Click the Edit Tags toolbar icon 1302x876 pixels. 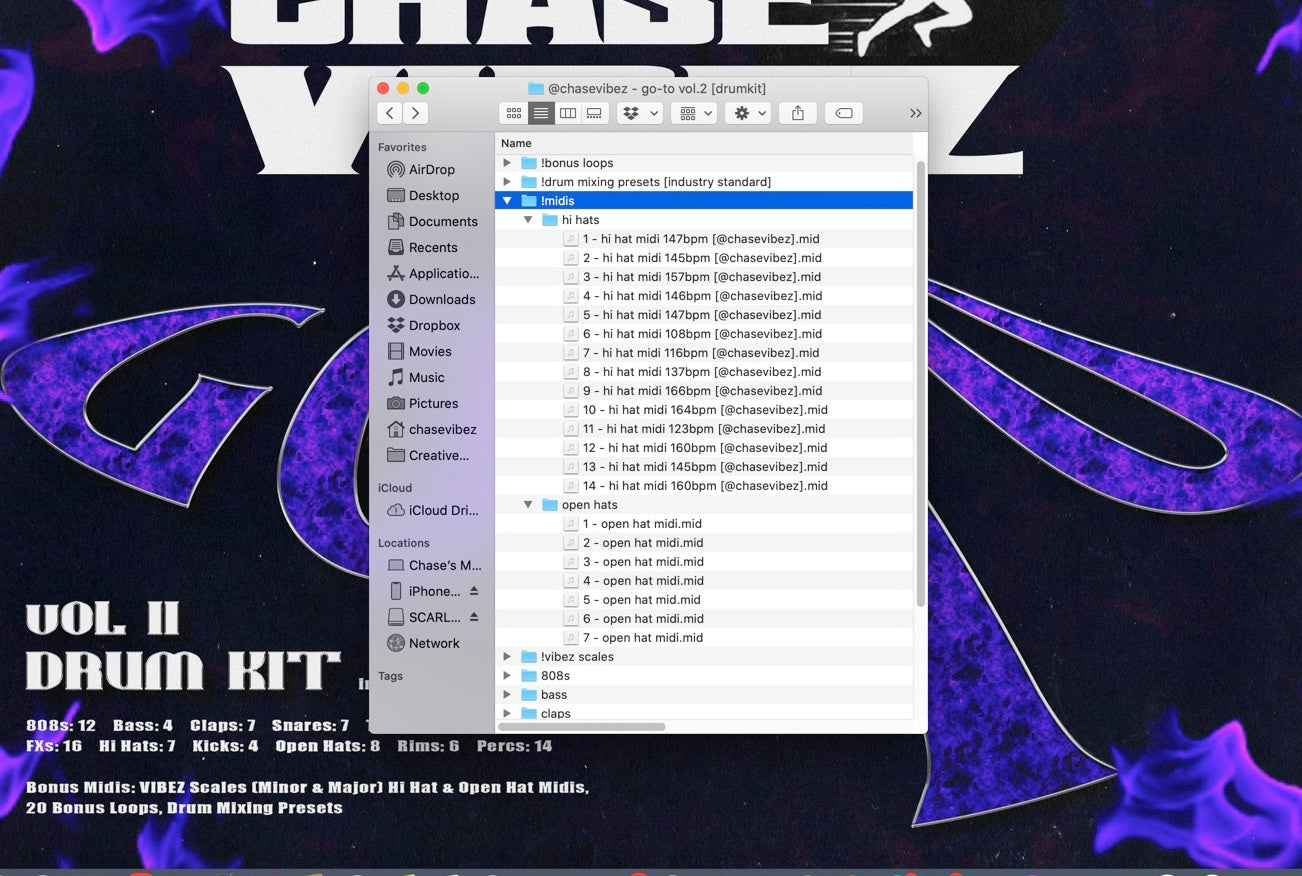[x=844, y=113]
